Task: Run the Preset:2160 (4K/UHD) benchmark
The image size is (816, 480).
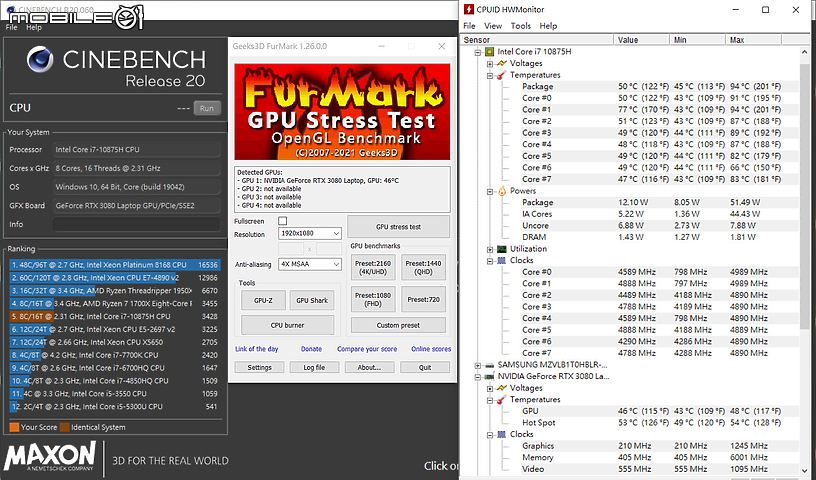Action: tap(373, 267)
